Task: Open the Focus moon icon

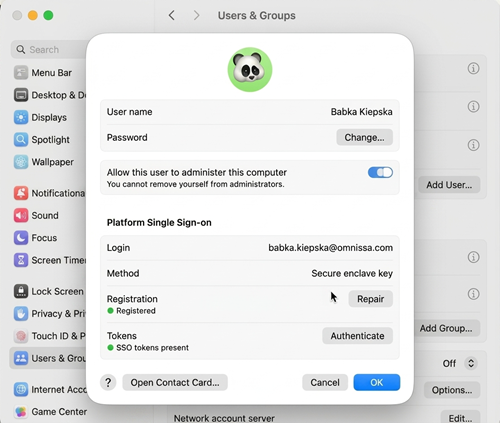Action: point(21,238)
